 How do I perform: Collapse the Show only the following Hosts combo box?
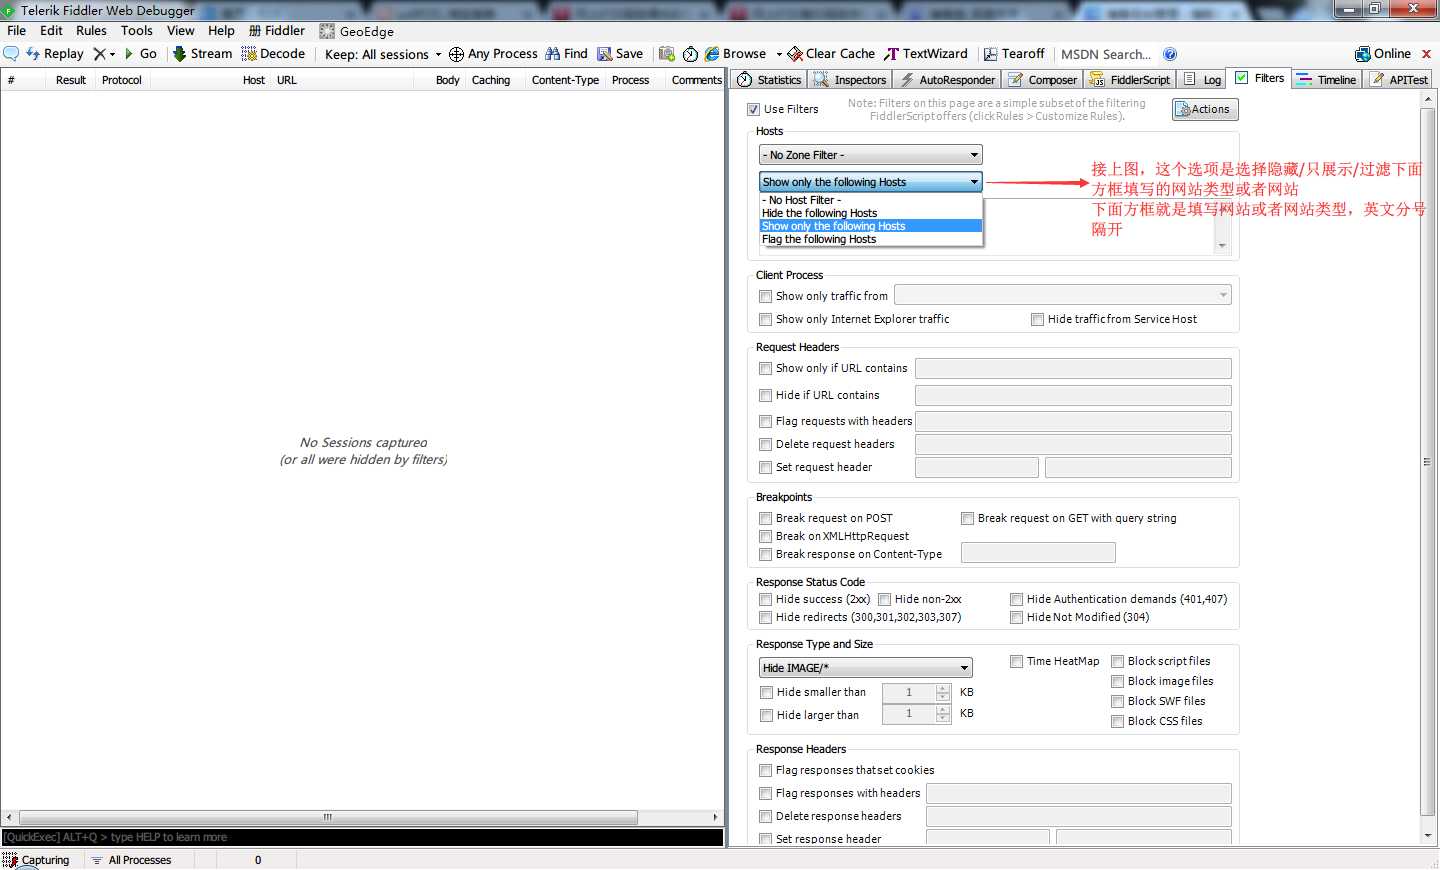tap(871, 182)
